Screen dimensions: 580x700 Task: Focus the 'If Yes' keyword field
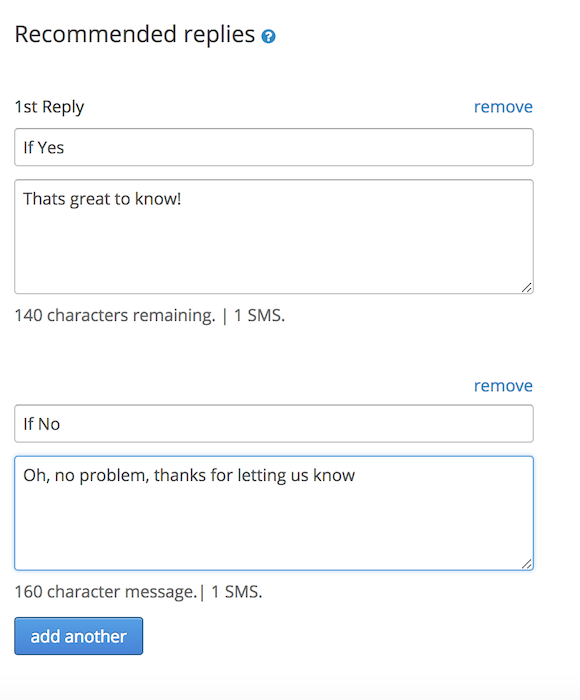pos(274,147)
